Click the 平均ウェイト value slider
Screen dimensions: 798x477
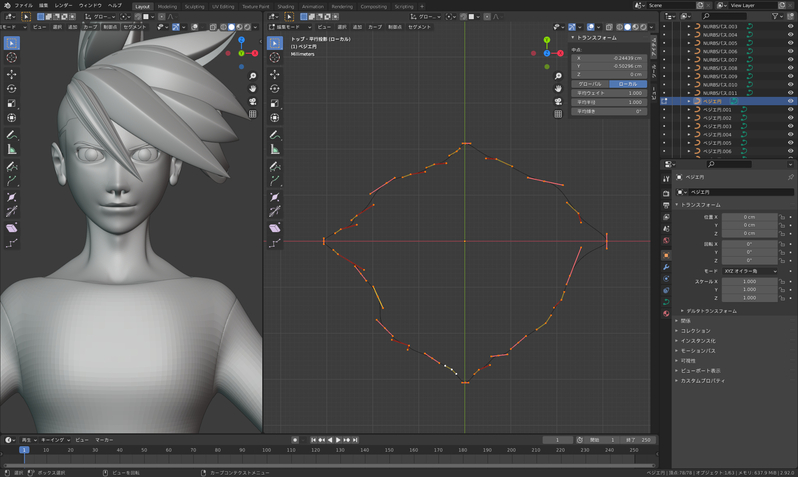(x=608, y=93)
